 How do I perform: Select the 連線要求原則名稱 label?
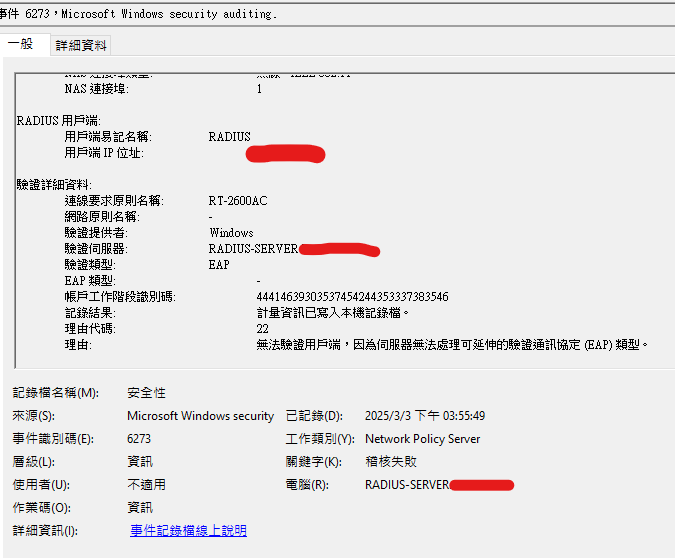tap(114, 201)
